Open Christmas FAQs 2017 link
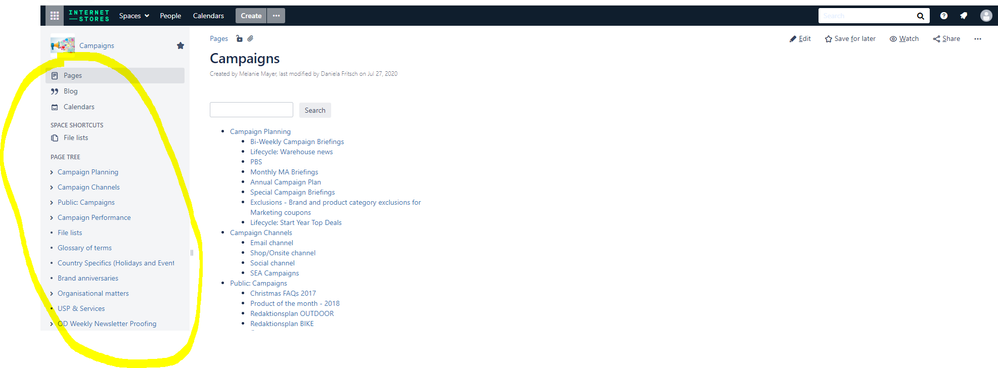Image resolution: width=998 pixels, height=368 pixels. pos(283,294)
